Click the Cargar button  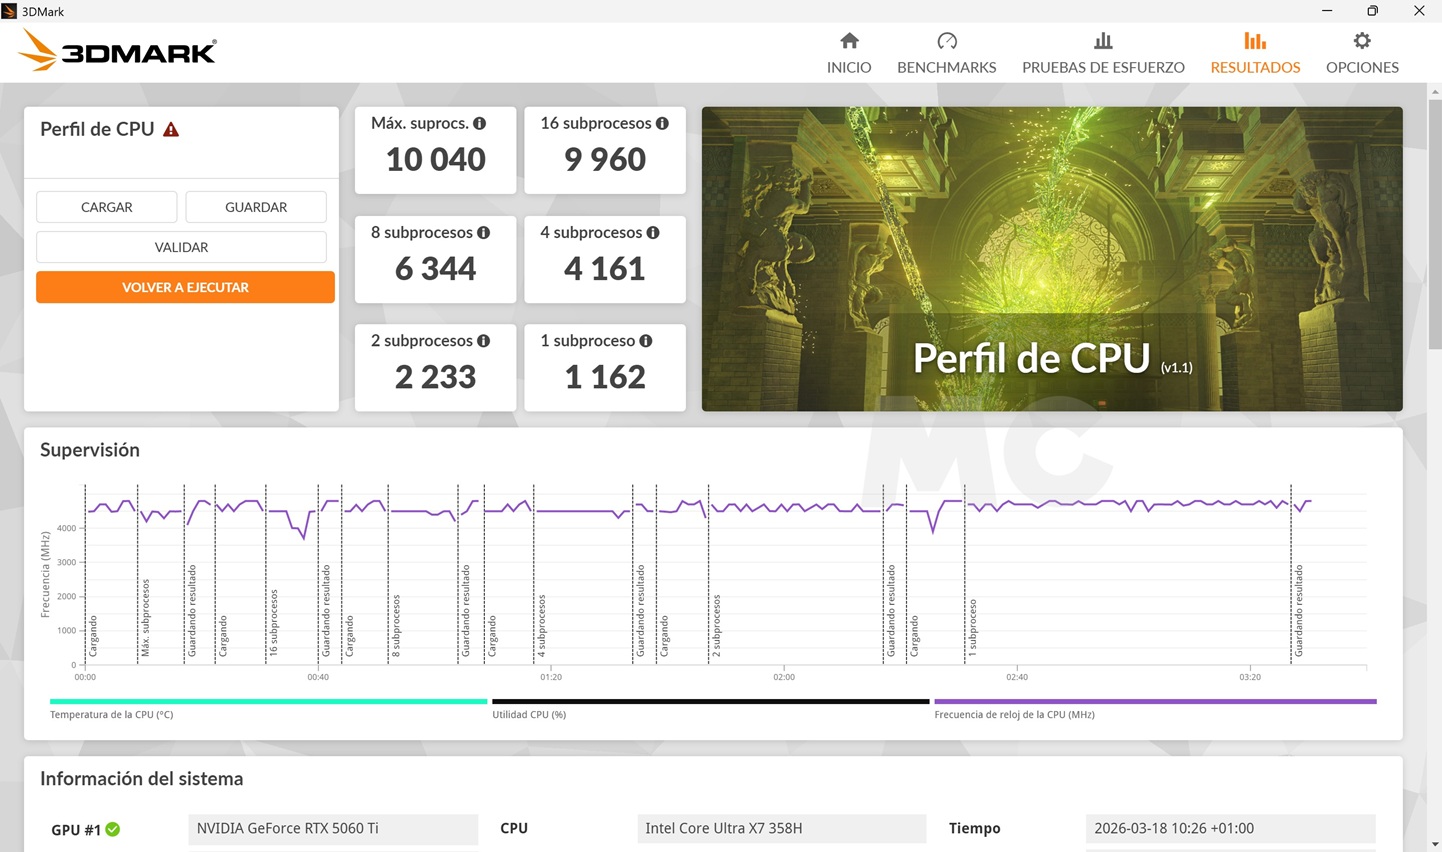(x=106, y=206)
